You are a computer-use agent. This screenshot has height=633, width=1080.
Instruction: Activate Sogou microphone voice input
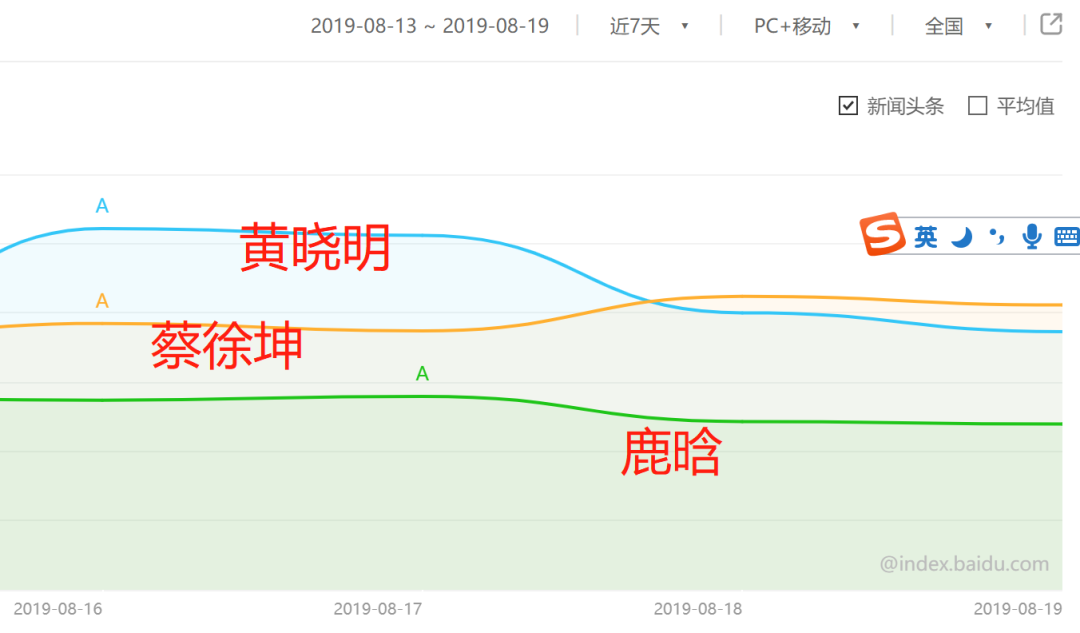1031,236
